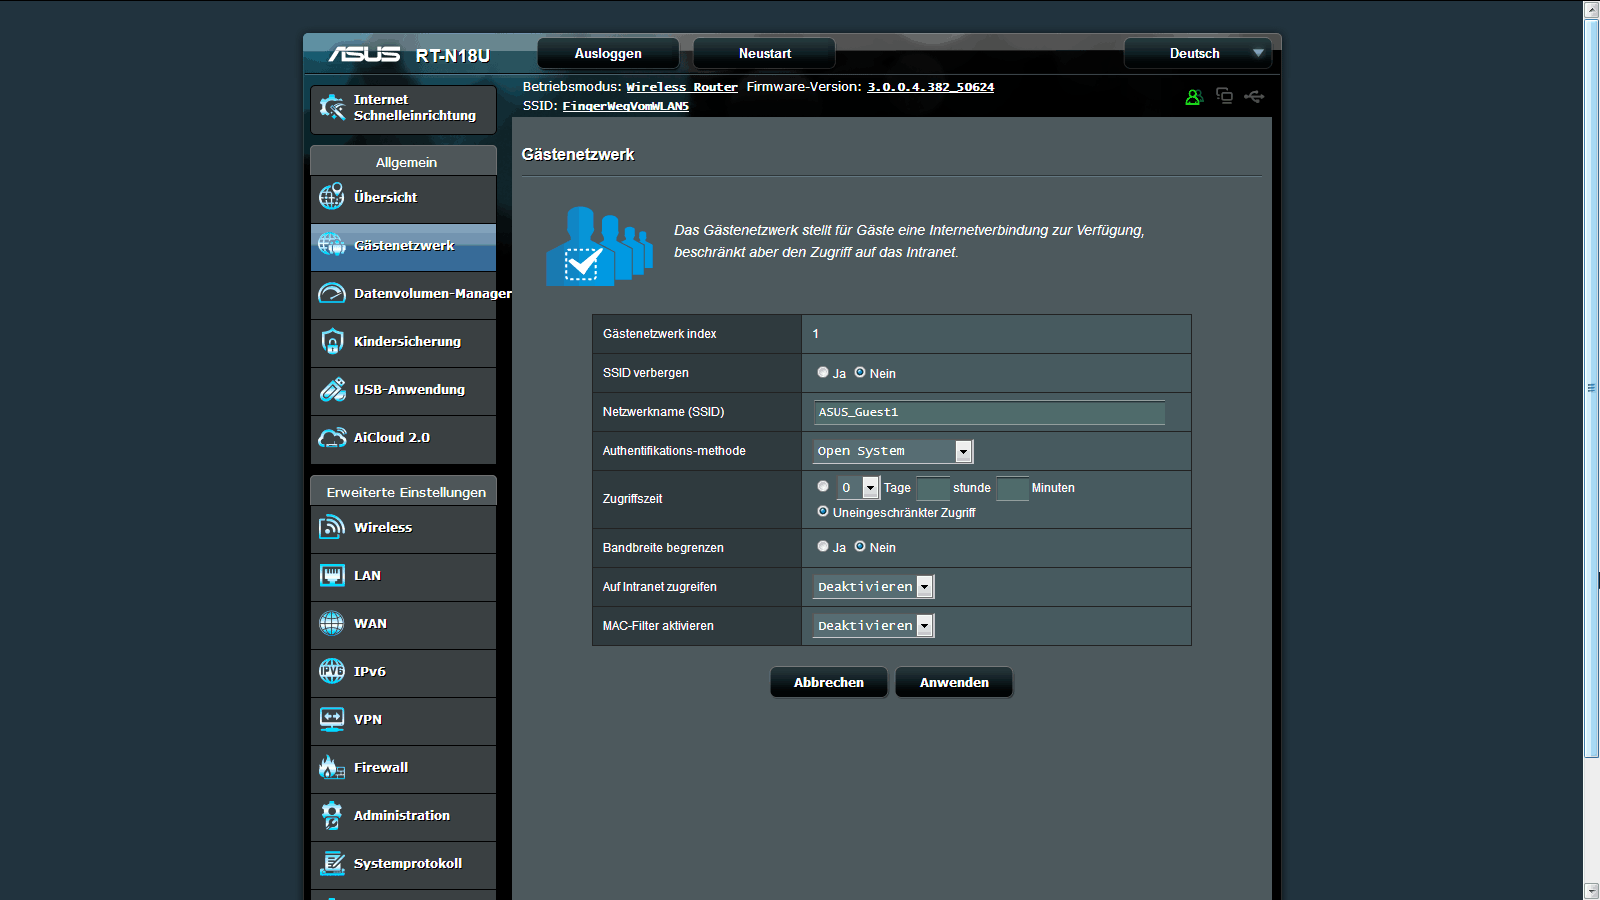Open the Firewall menu item
The width and height of the screenshot is (1600, 900).
coord(403,768)
